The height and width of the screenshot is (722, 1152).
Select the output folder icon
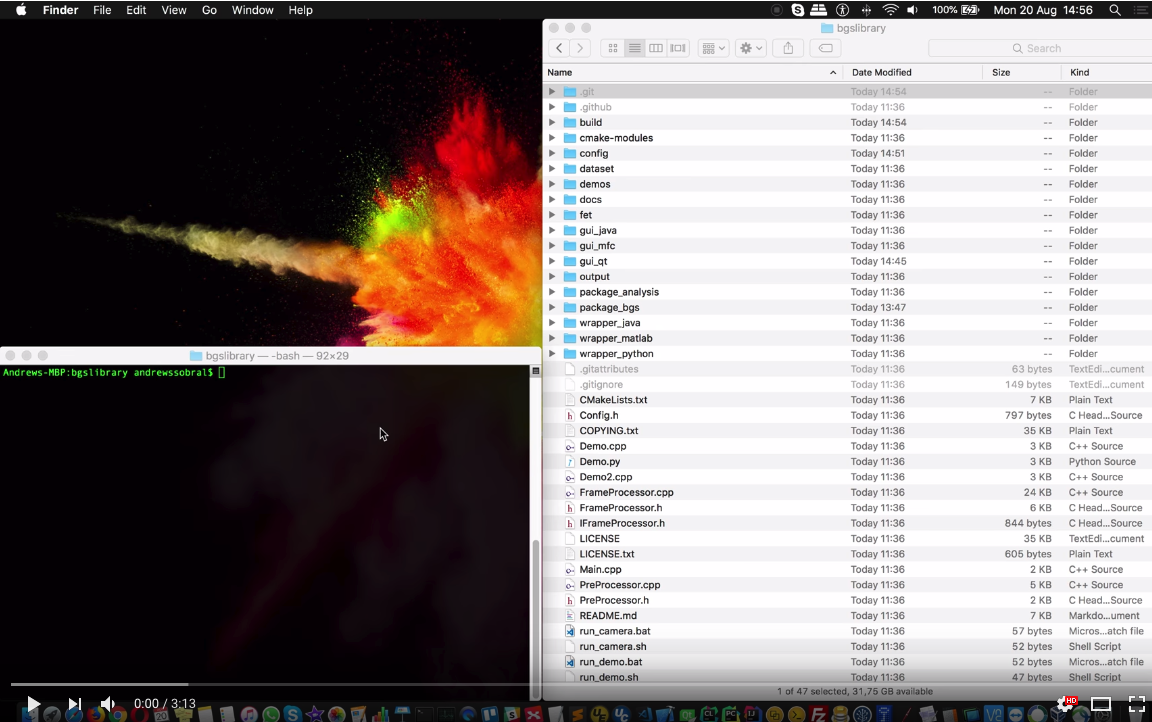[x=569, y=277]
